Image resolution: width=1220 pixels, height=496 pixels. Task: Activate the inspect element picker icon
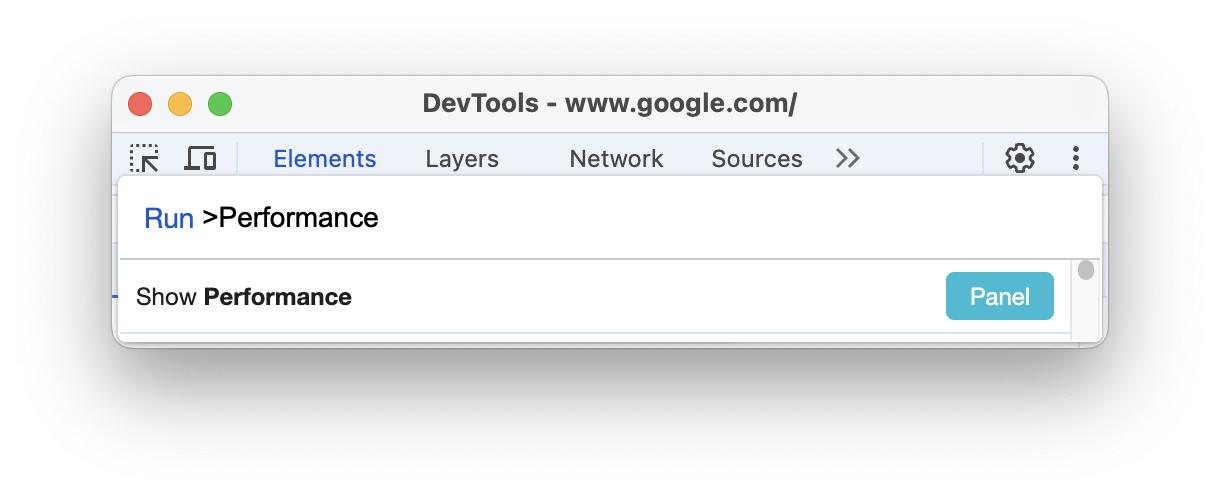click(145, 158)
